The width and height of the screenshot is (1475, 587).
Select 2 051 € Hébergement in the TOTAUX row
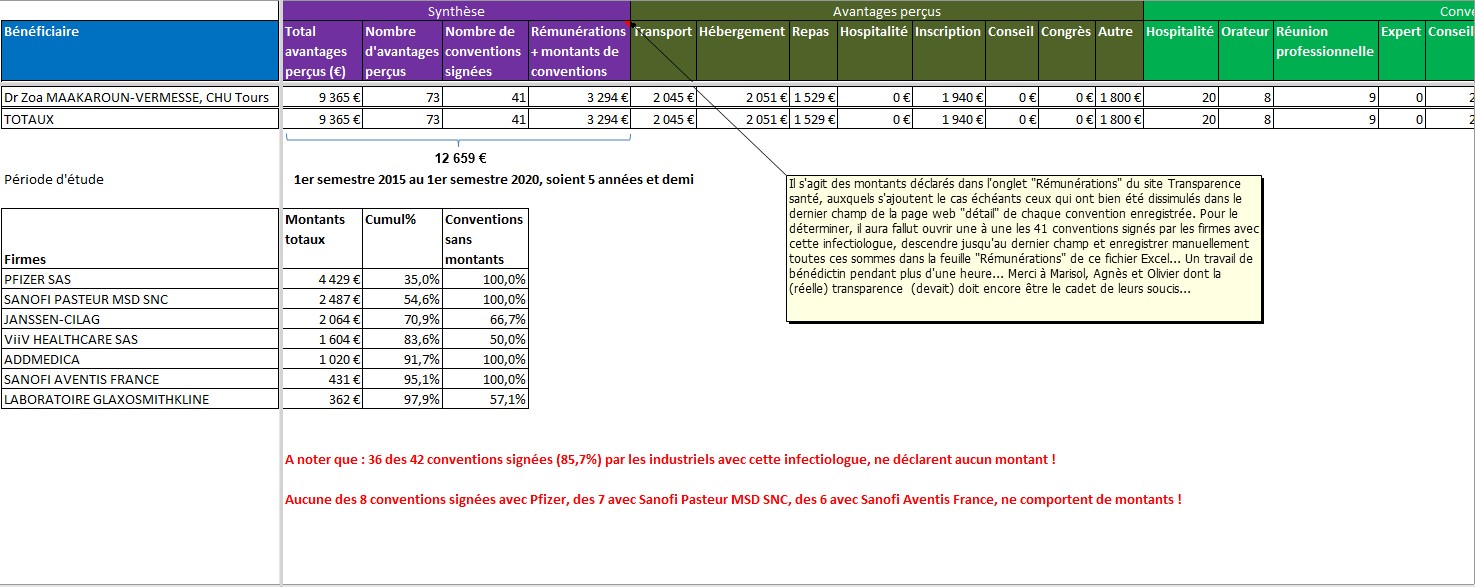[x=742, y=119]
